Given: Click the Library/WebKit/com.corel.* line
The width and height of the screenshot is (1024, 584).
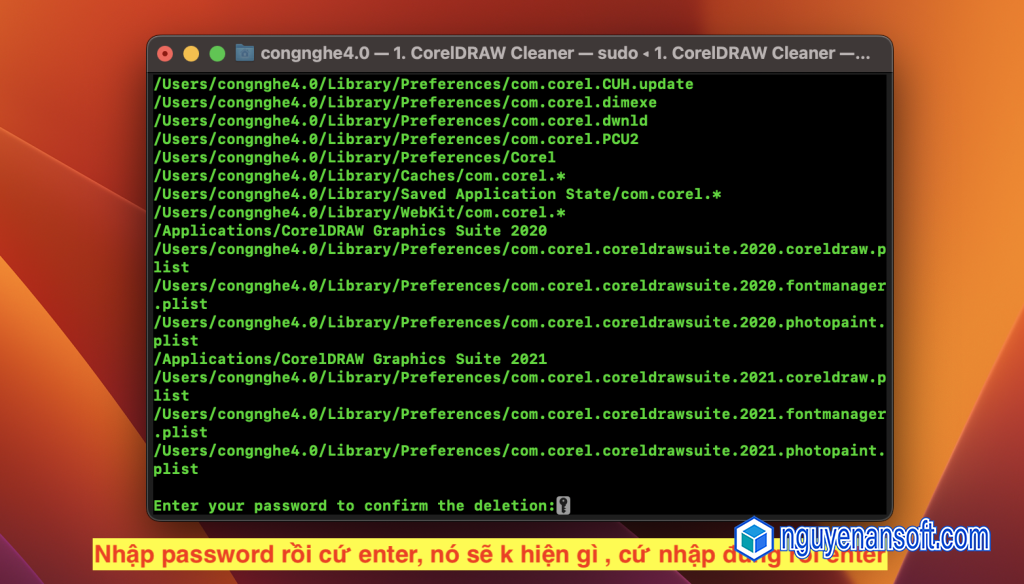Looking at the screenshot, I should [x=360, y=212].
